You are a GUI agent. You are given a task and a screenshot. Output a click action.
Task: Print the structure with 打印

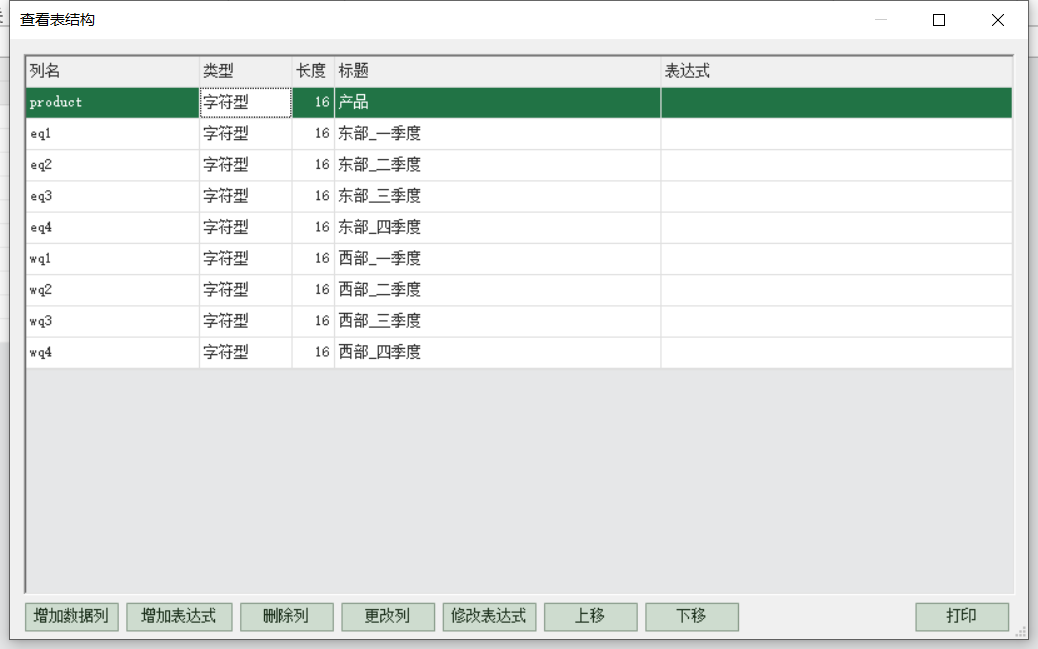[961, 617]
